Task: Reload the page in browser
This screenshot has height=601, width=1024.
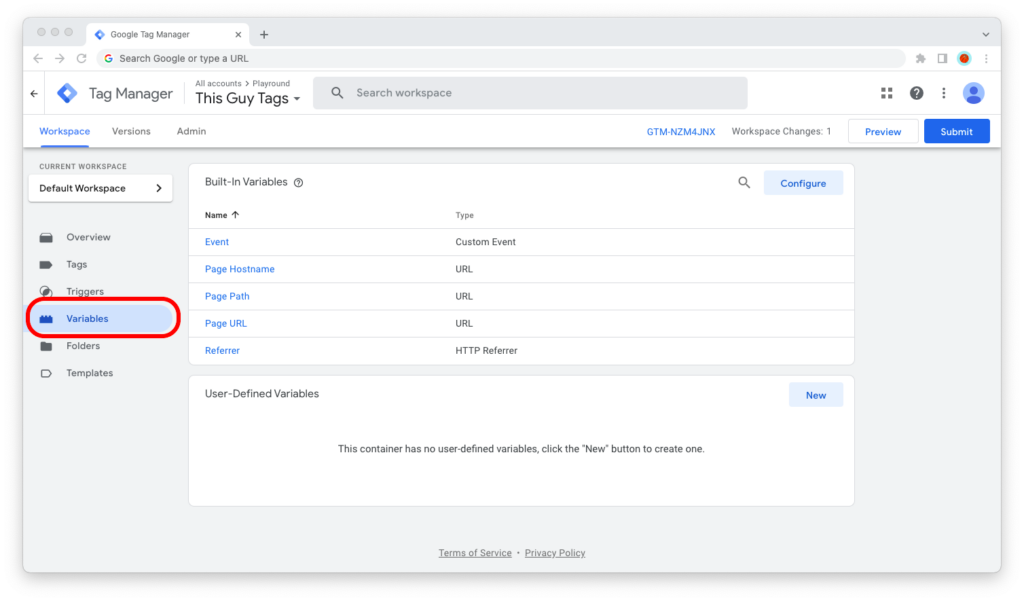Action: 82,59
